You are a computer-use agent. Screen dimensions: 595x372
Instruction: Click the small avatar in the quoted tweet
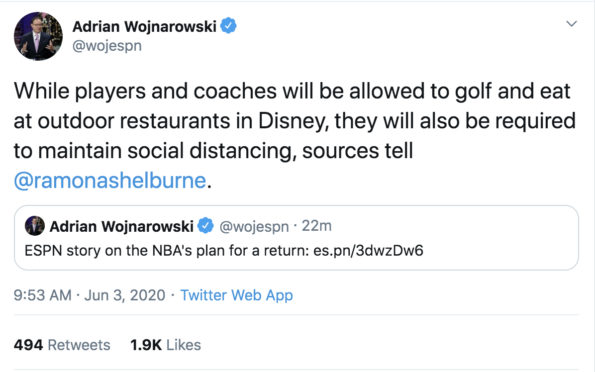coord(35,226)
